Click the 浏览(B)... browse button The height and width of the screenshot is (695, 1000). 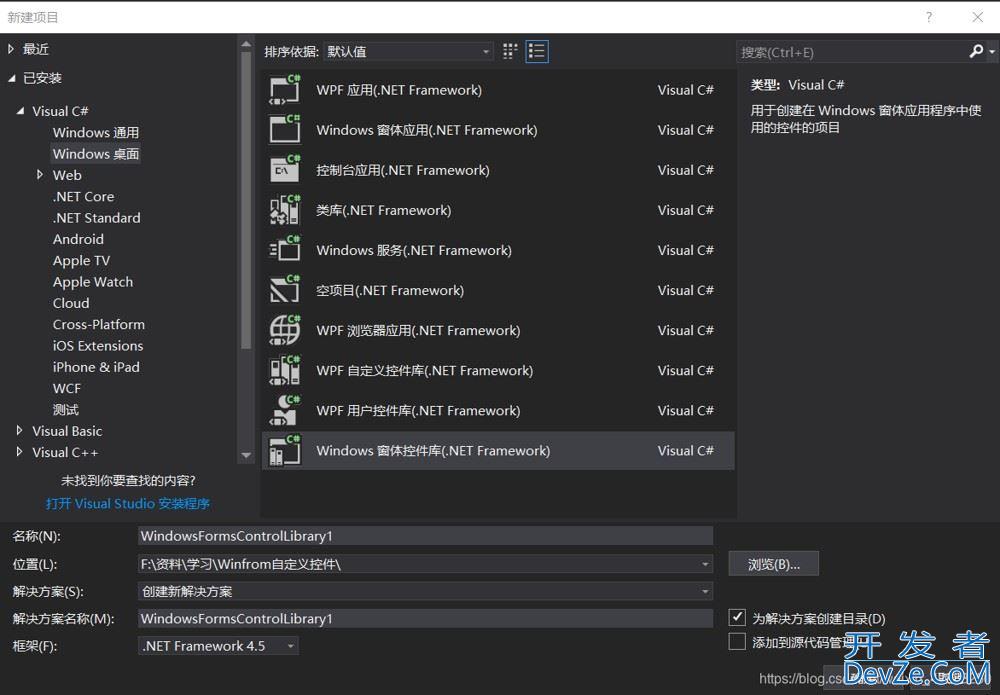click(x=774, y=564)
